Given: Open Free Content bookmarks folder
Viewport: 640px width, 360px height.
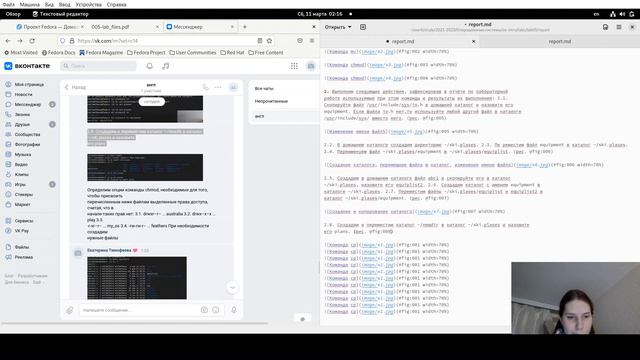Looking at the screenshot, I should click(x=266, y=53).
